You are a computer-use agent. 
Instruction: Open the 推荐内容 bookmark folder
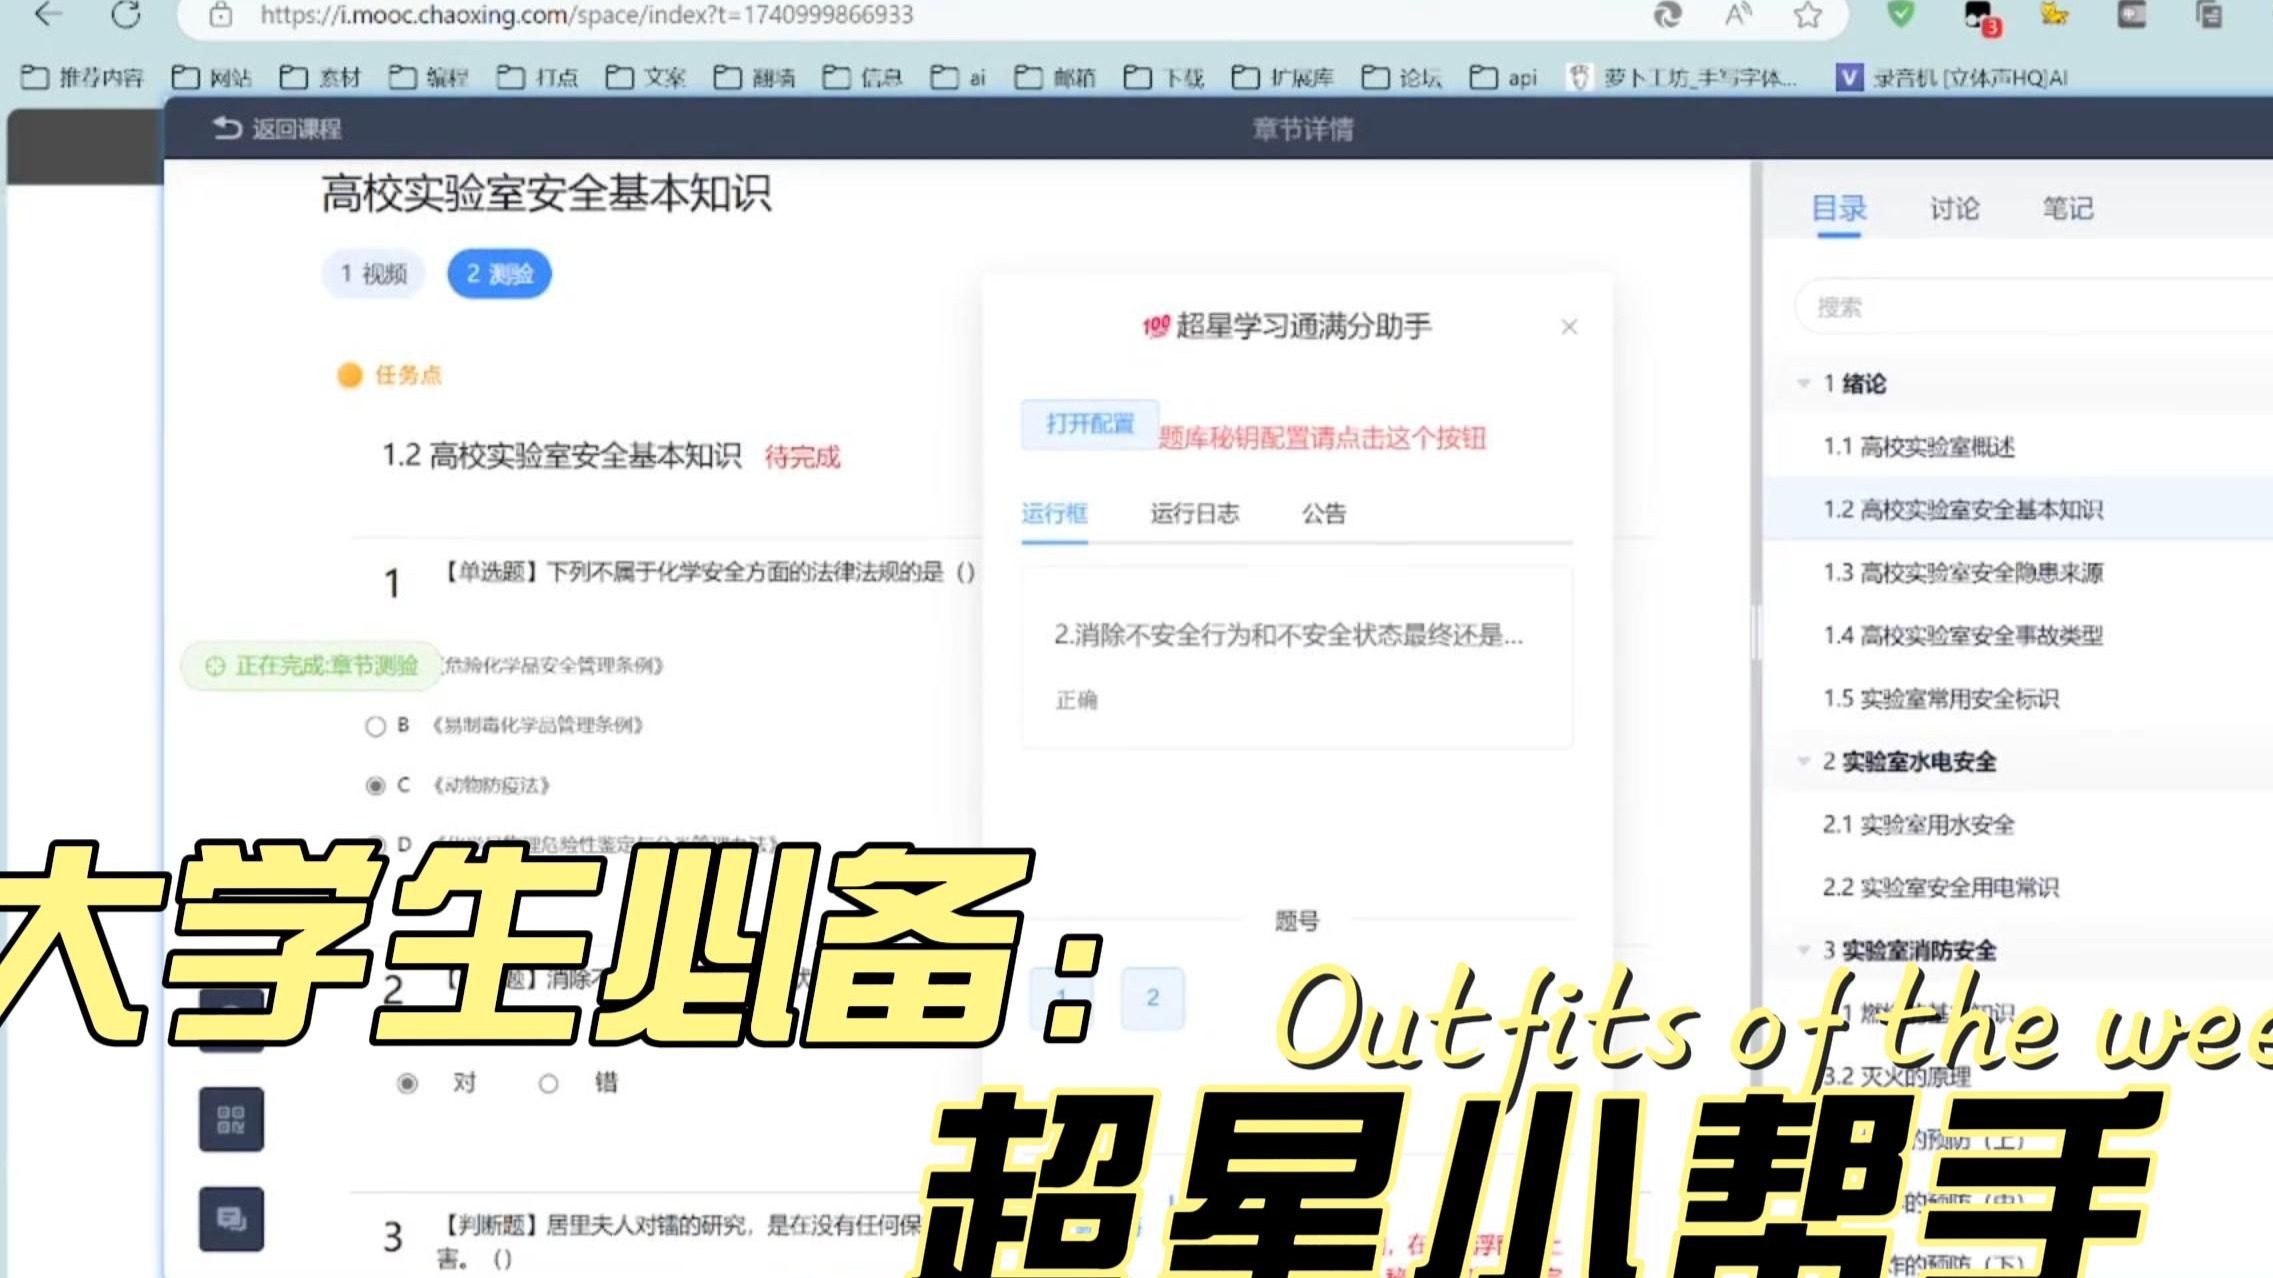pos(82,77)
